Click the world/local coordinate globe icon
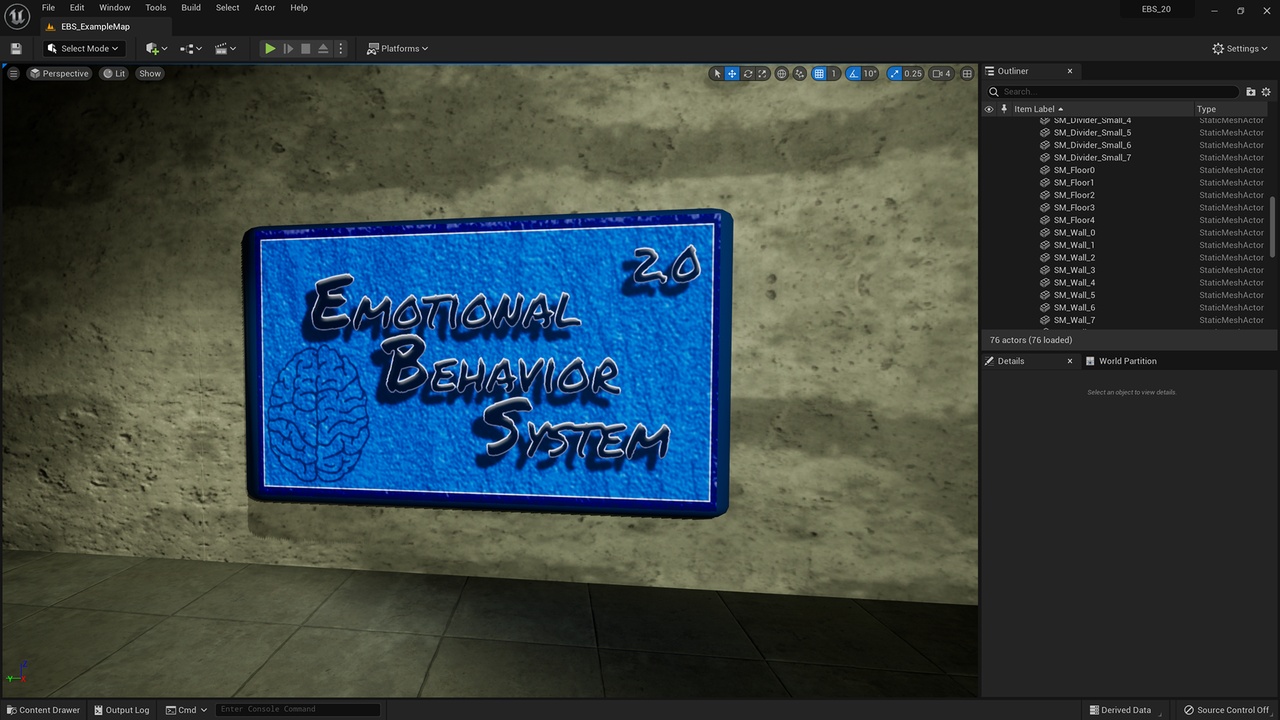 point(782,73)
